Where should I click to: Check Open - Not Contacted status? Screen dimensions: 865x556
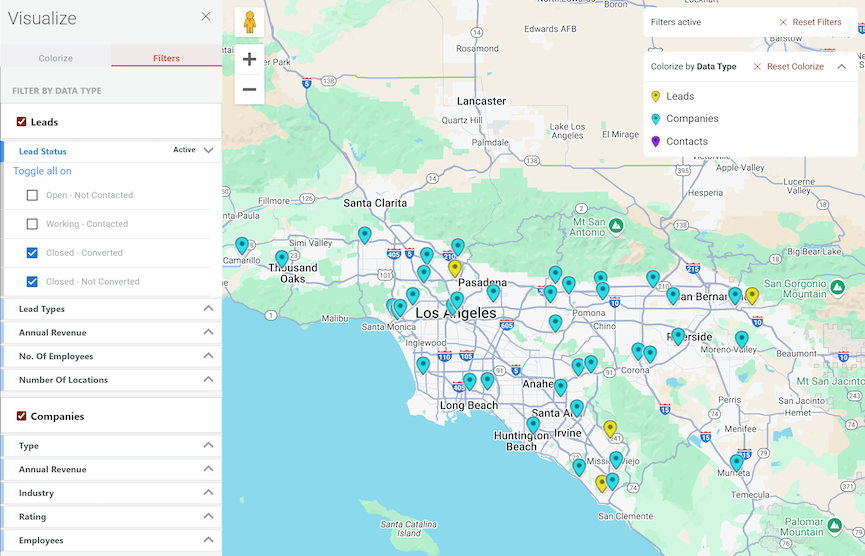click(x=32, y=195)
